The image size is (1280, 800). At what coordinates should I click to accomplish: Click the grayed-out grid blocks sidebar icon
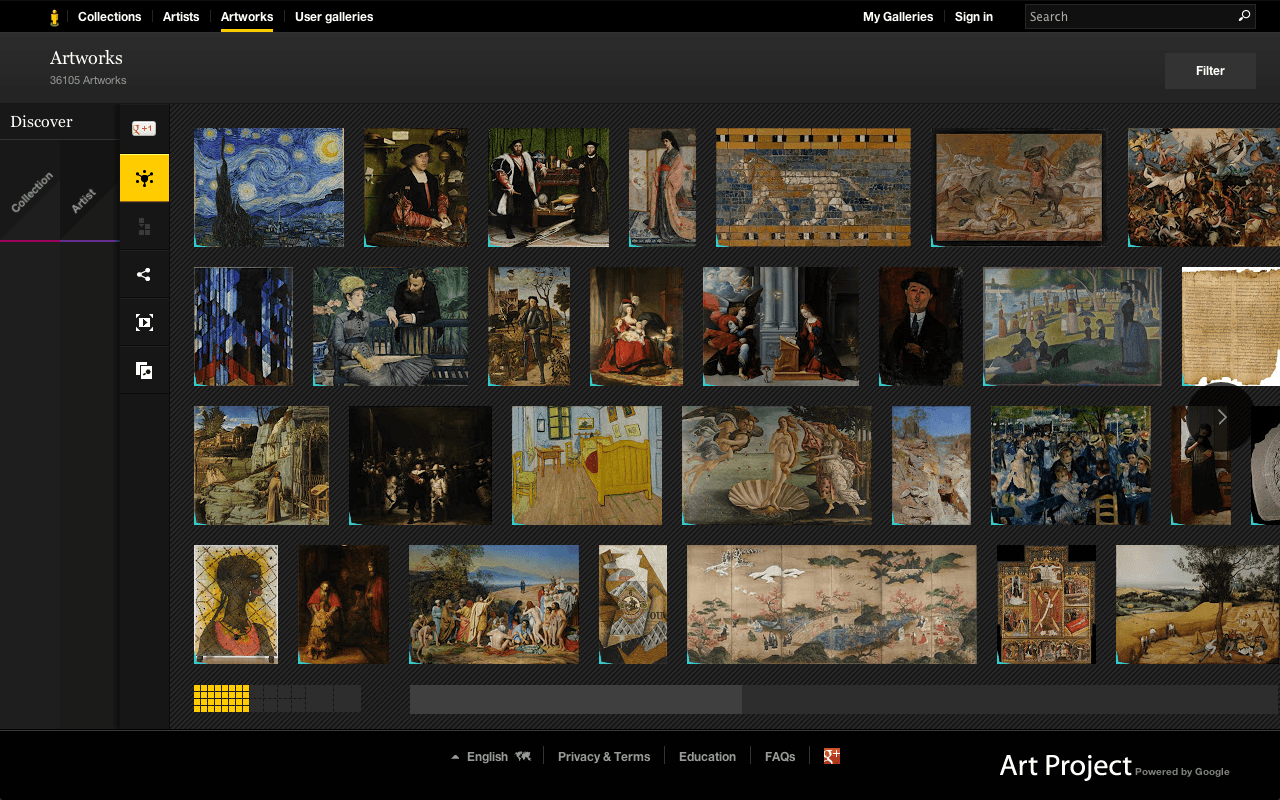point(144,227)
